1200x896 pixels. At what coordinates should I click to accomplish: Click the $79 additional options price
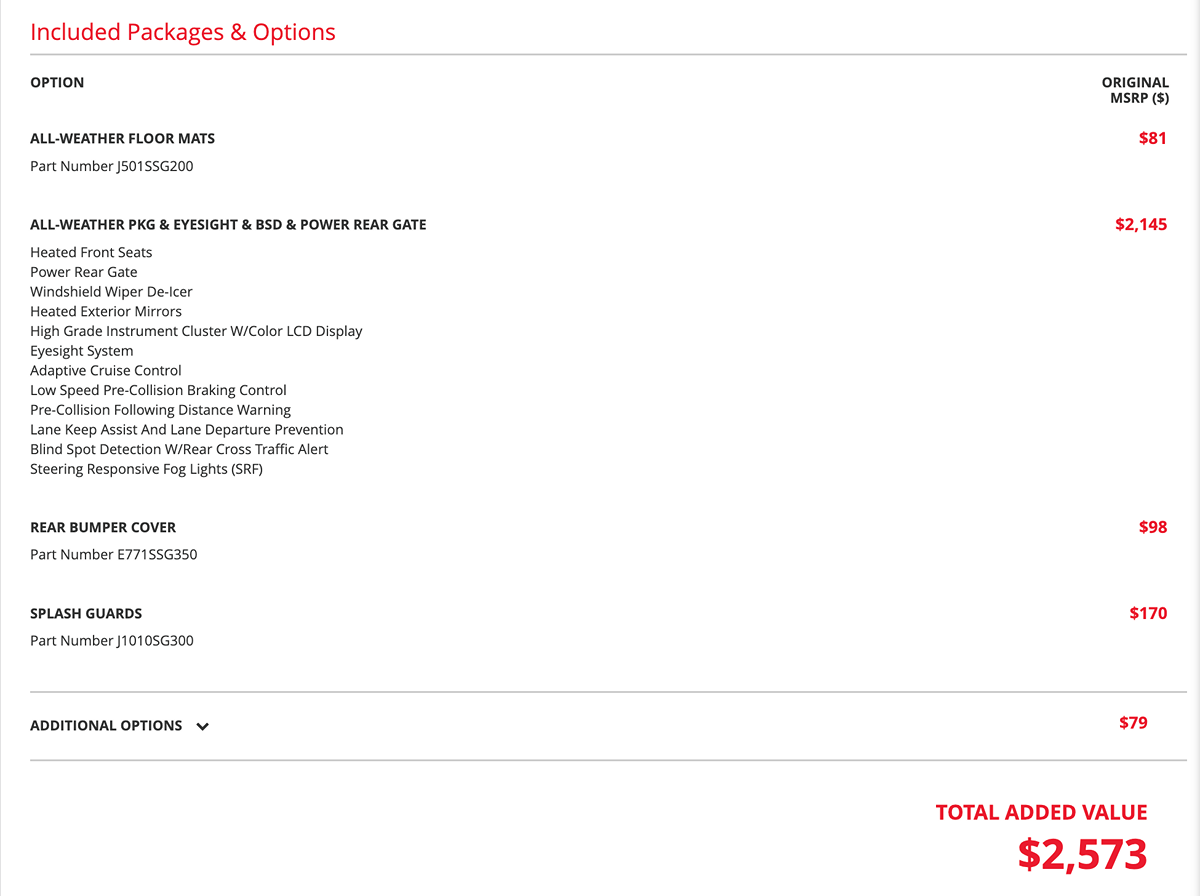pyautogui.click(x=1133, y=722)
